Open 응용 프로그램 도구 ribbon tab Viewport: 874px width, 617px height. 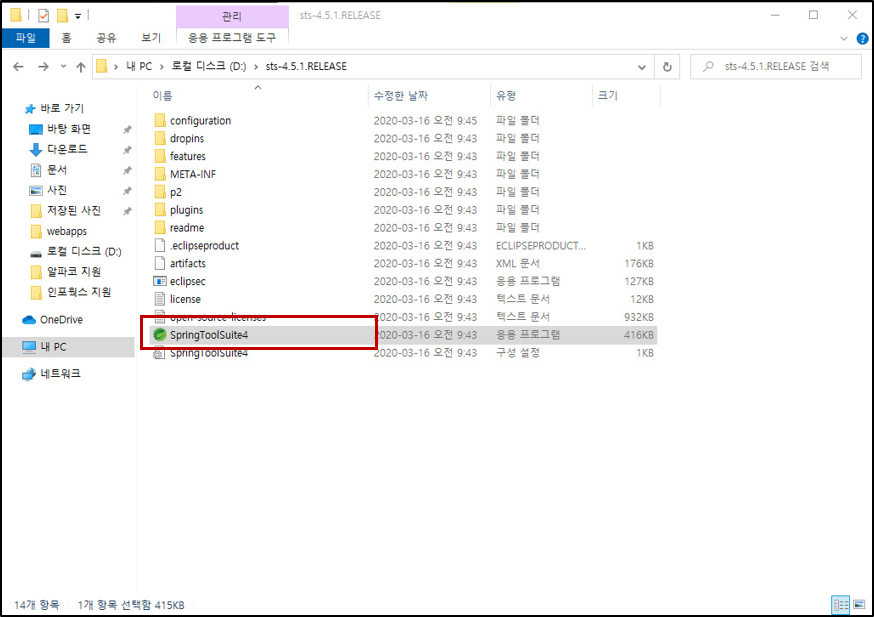(x=232, y=38)
